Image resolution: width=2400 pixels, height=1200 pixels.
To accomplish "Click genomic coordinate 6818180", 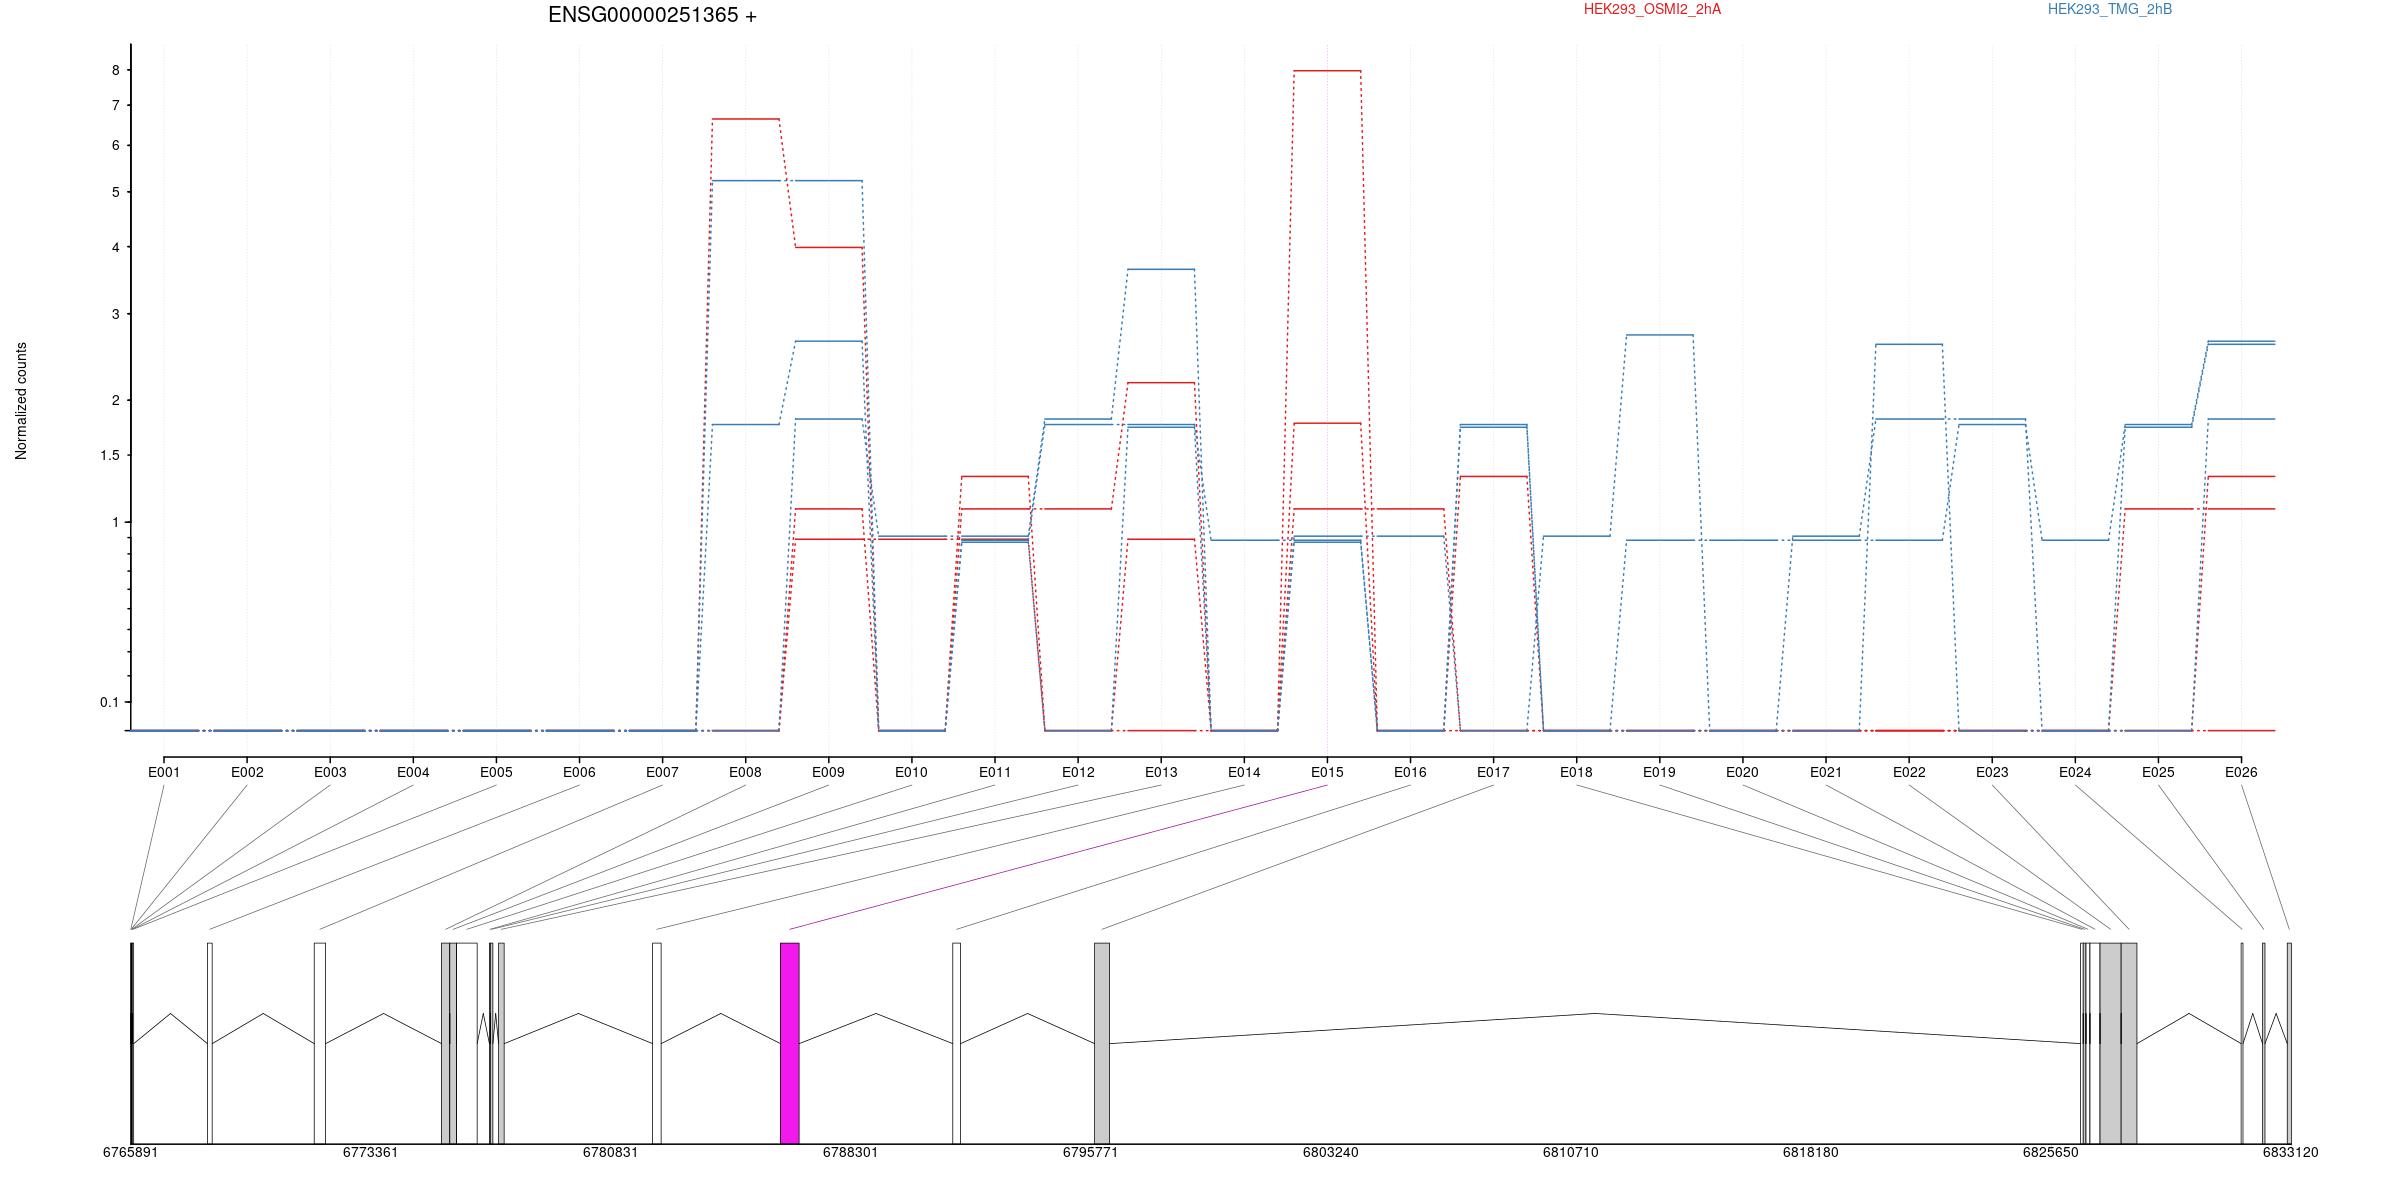I will pyautogui.click(x=1810, y=1152).
